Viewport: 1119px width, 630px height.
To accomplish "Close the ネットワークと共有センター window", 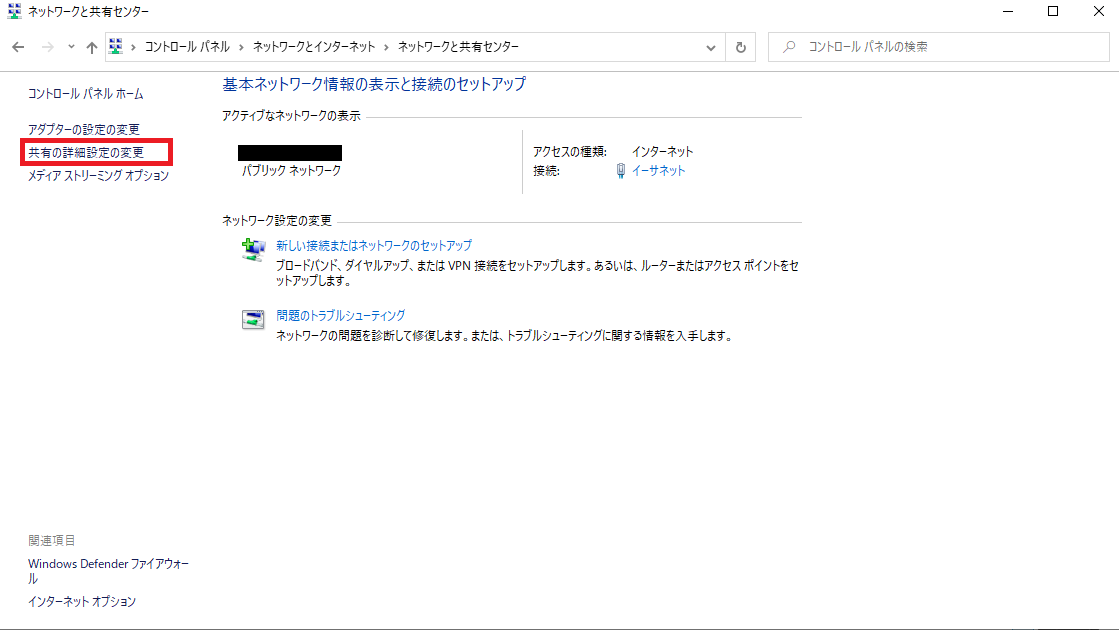I will click(x=1098, y=11).
